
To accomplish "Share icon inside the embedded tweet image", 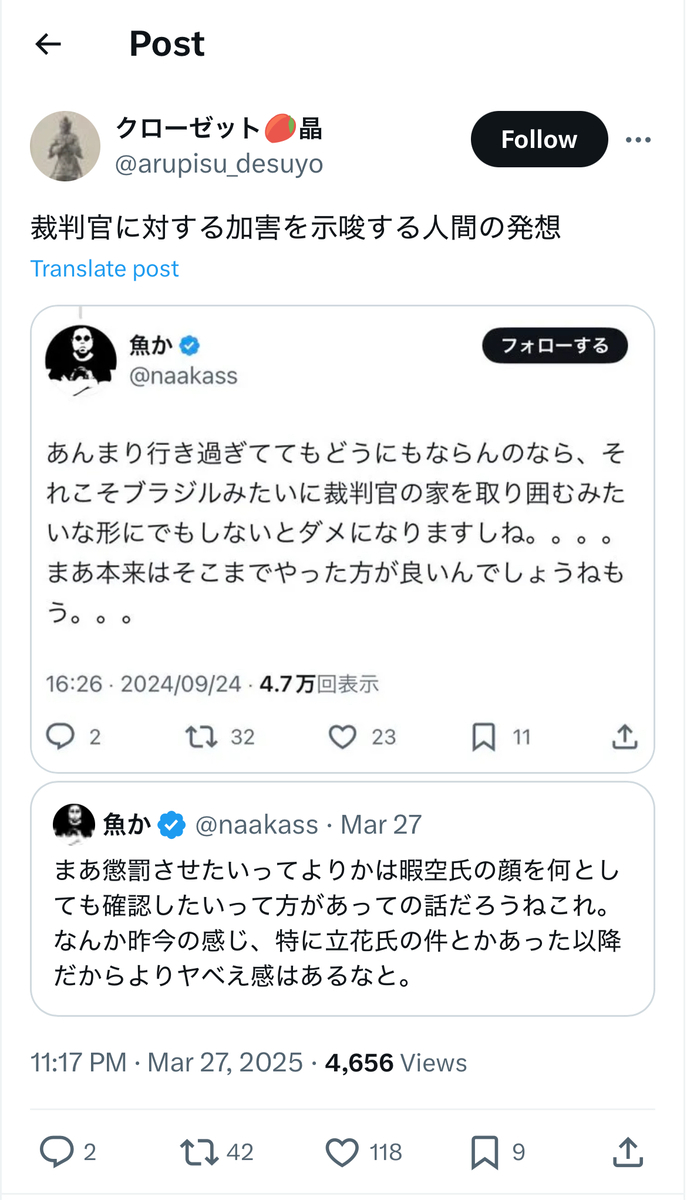I will pyautogui.click(x=624, y=737).
